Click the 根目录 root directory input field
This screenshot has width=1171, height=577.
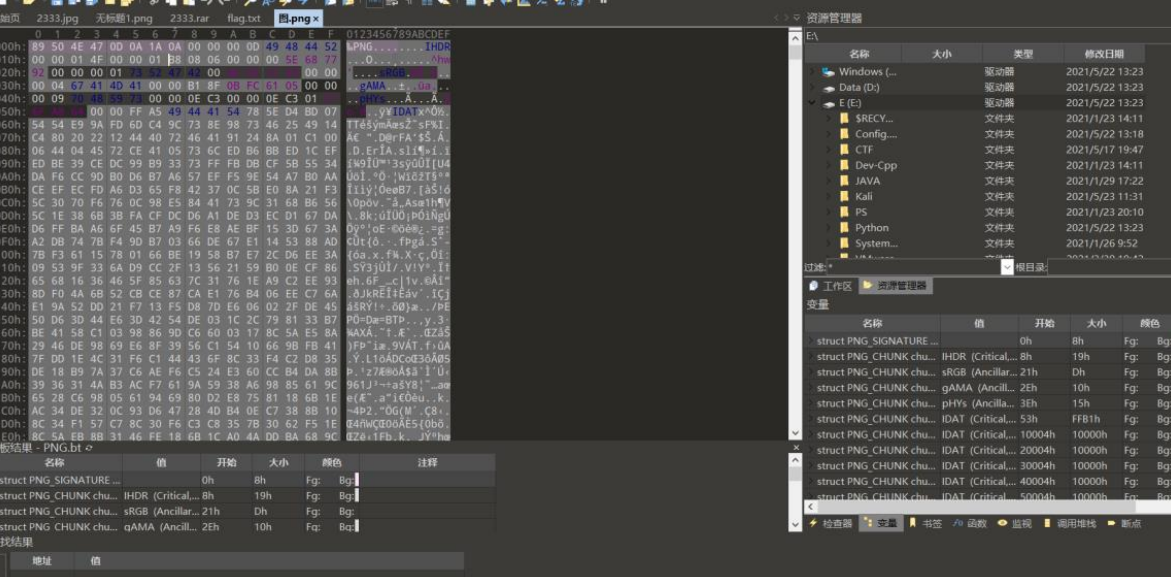tap(1108, 267)
